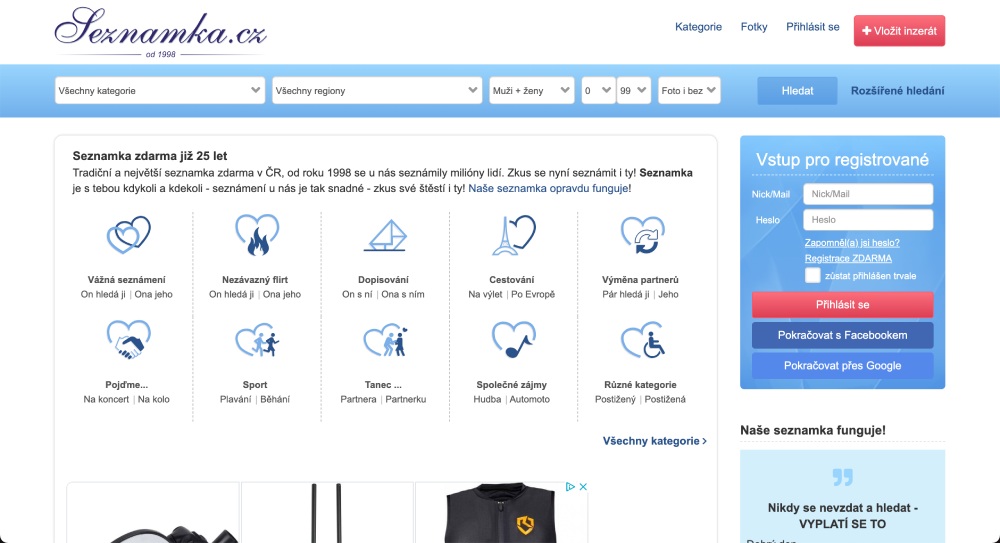Select Postižený under Různé kategorie

coord(615,399)
